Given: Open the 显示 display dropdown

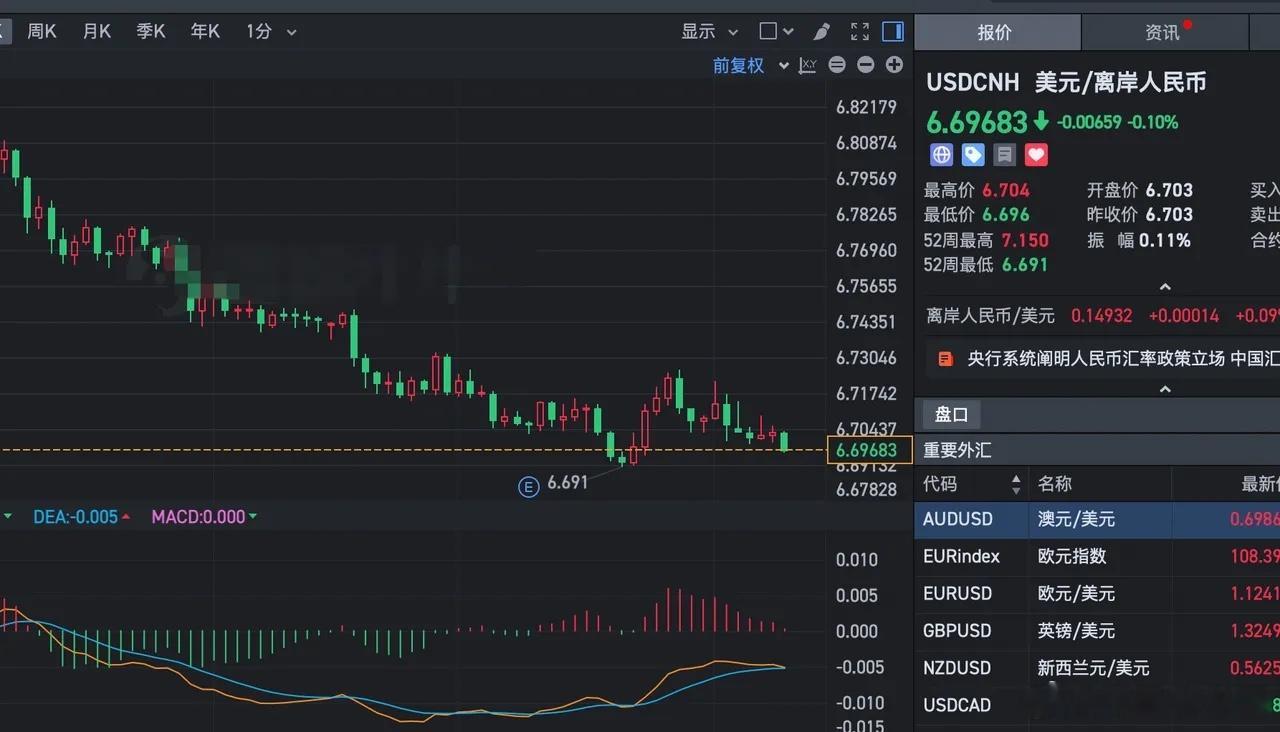Looking at the screenshot, I should point(710,32).
